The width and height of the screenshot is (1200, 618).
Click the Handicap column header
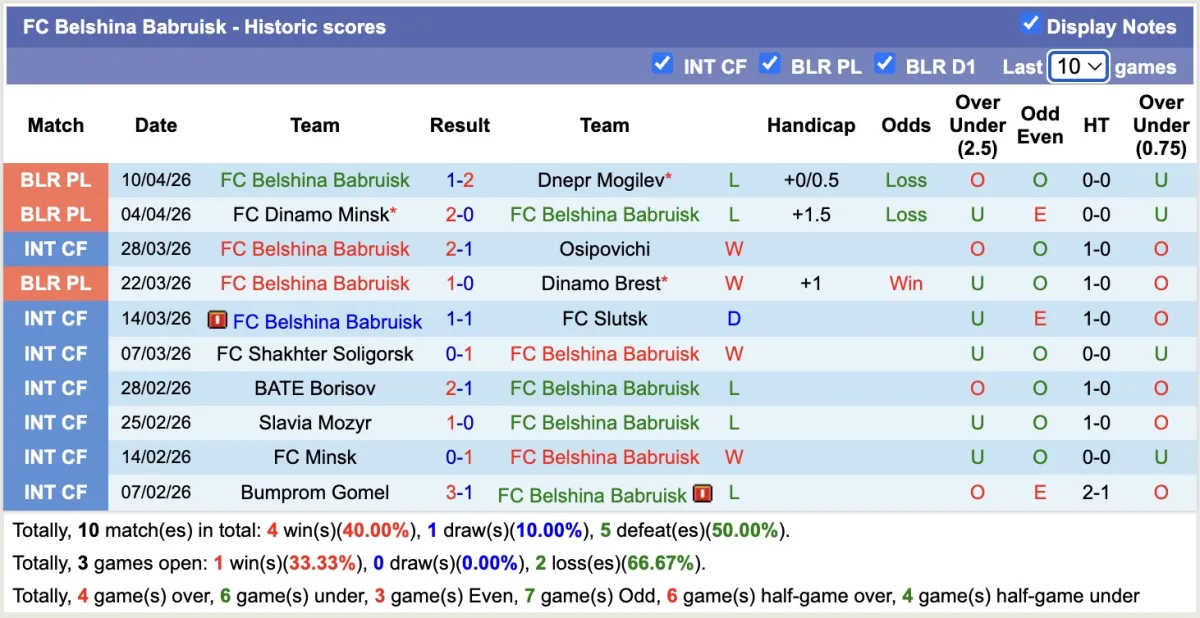point(811,125)
